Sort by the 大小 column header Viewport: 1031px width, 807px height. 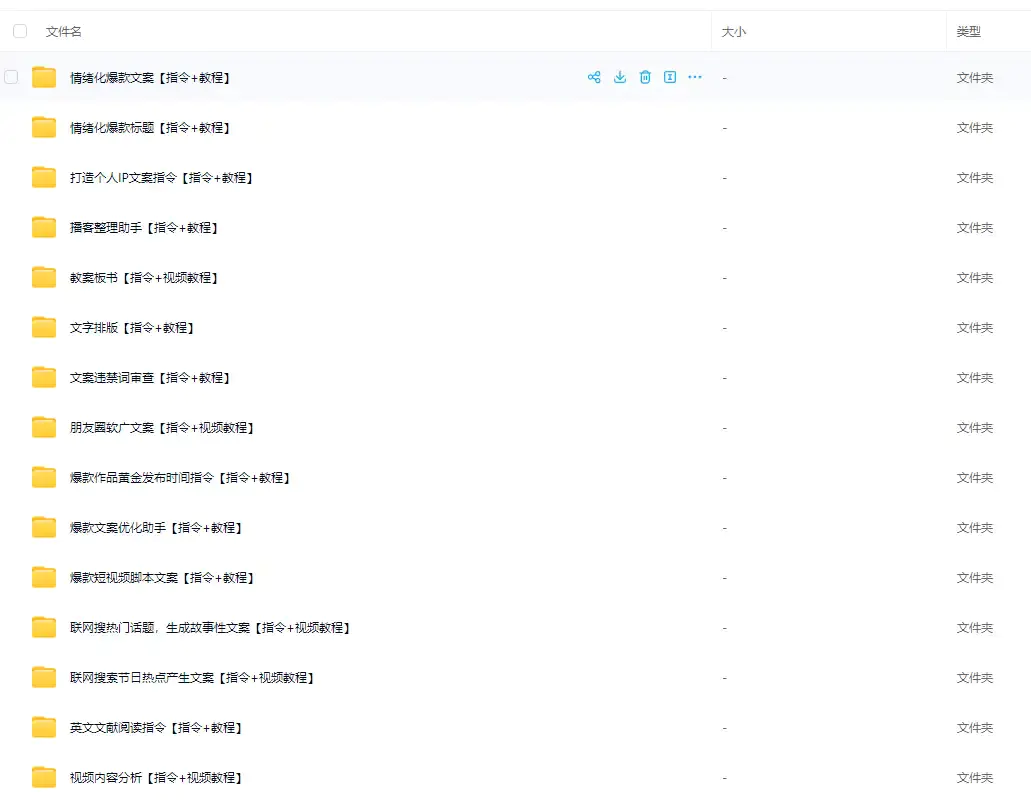click(734, 32)
